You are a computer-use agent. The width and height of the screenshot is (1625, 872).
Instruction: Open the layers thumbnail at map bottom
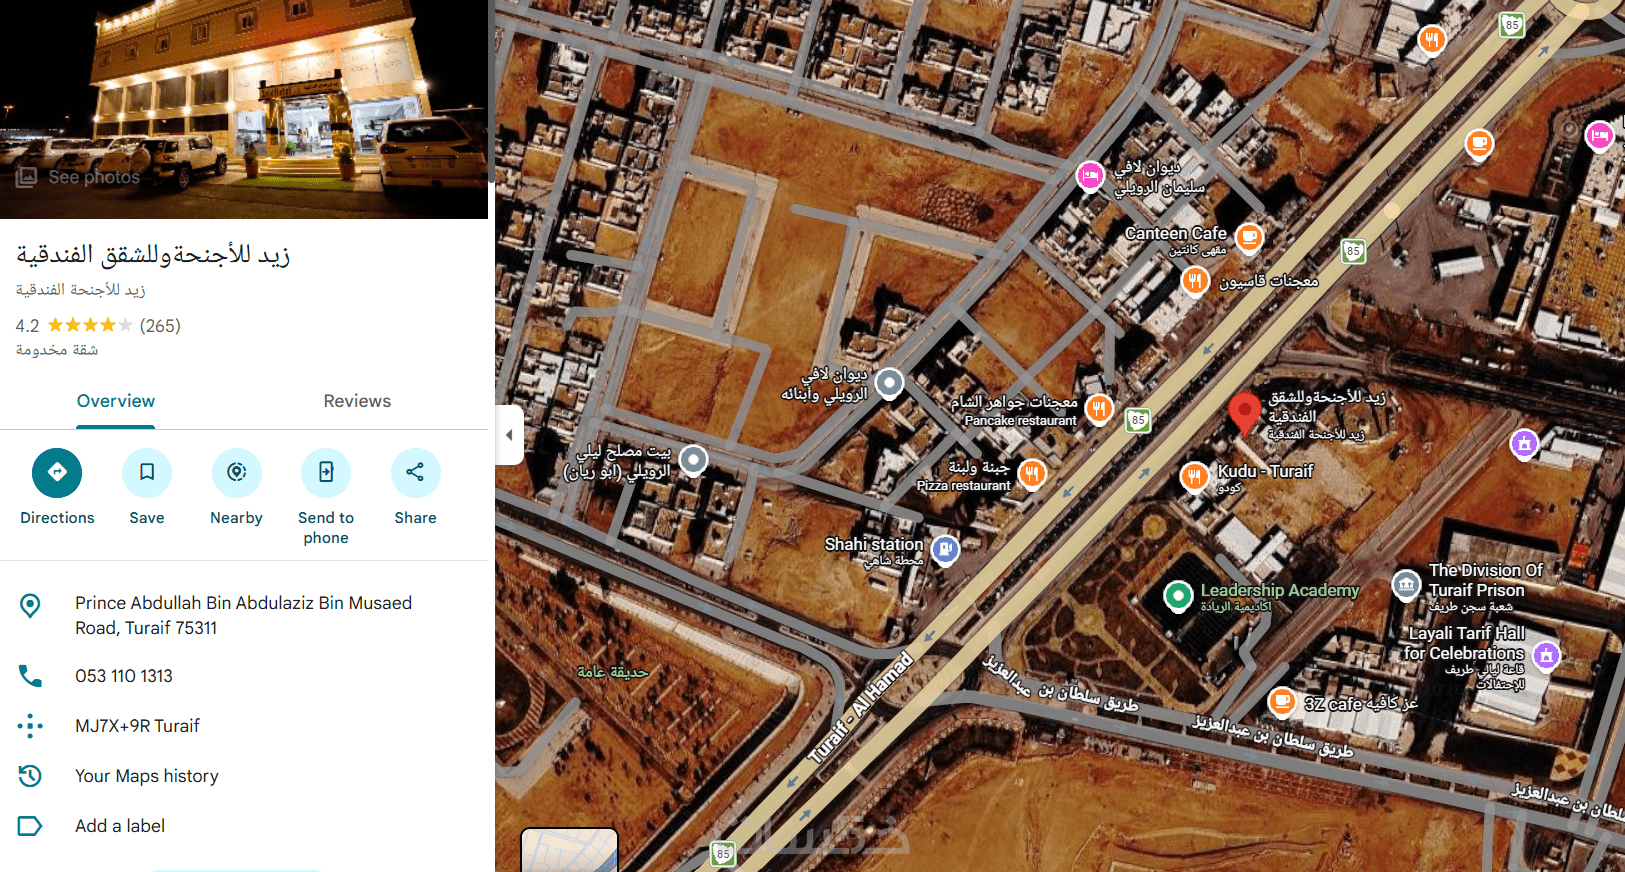pos(569,850)
